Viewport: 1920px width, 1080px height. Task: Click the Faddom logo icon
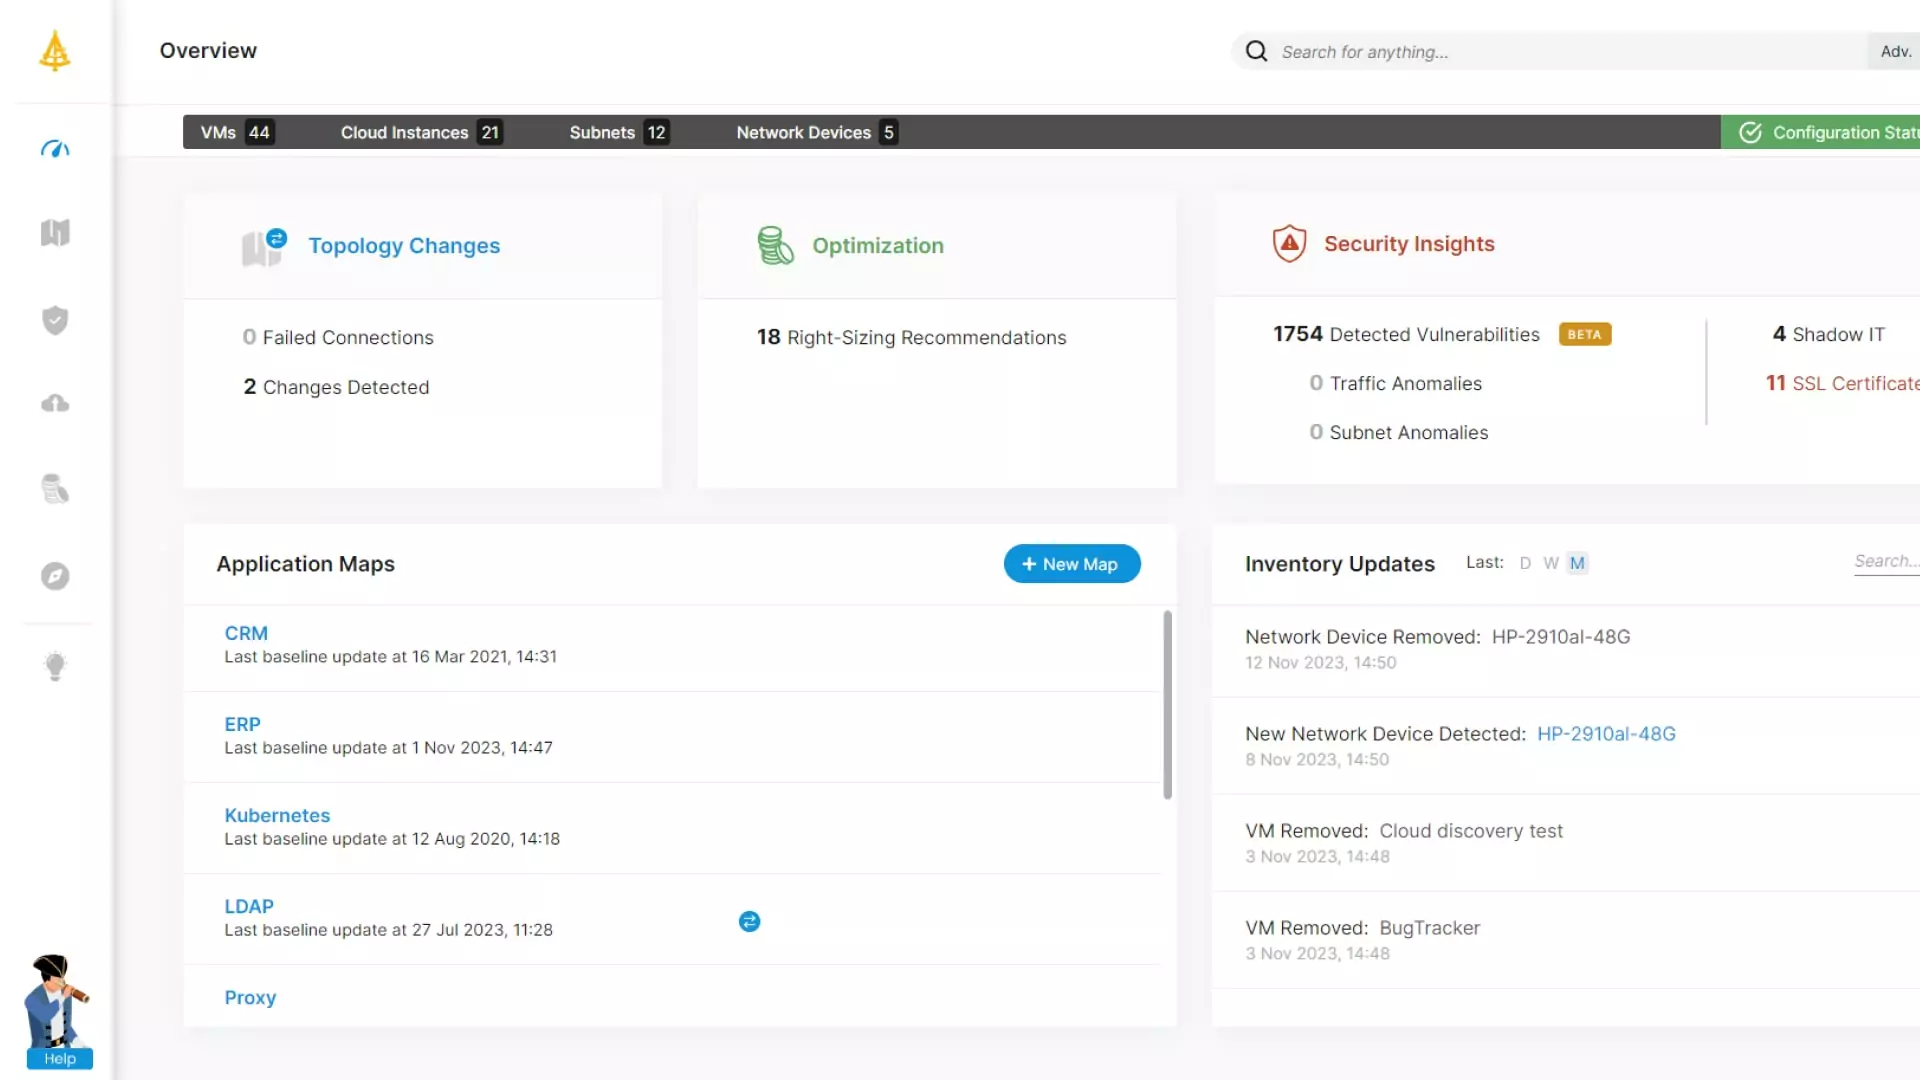point(55,50)
